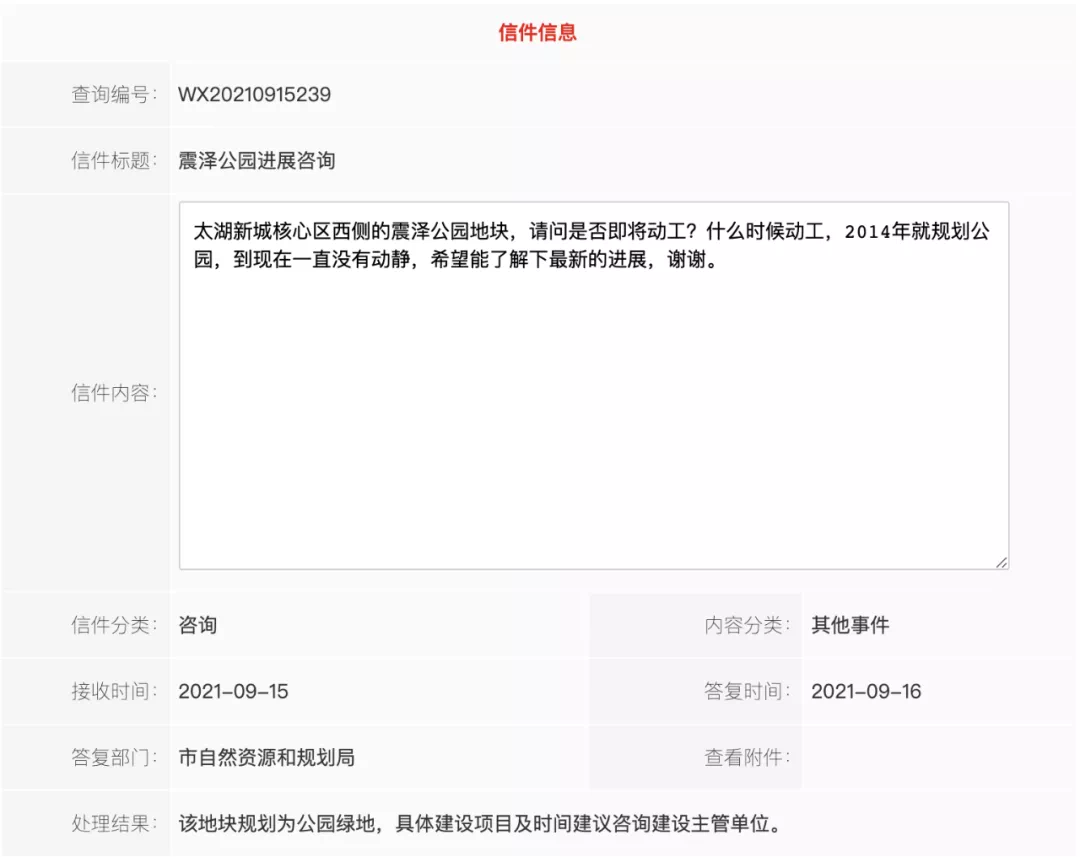1080x857 pixels.
Task: Click inside the 信件内容 text area
Action: click(x=593, y=400)
